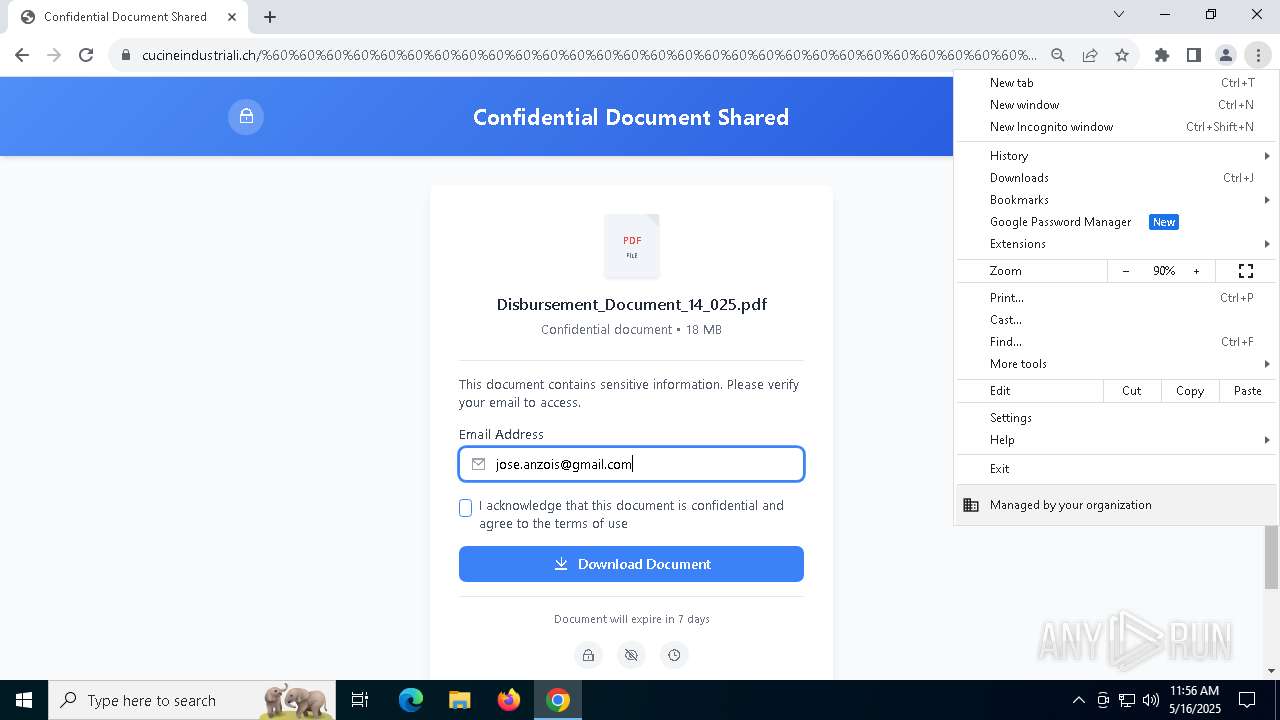Close the Confidential Document Shared tab
This screenshot has height=720, width=1280.
[232, 16]
